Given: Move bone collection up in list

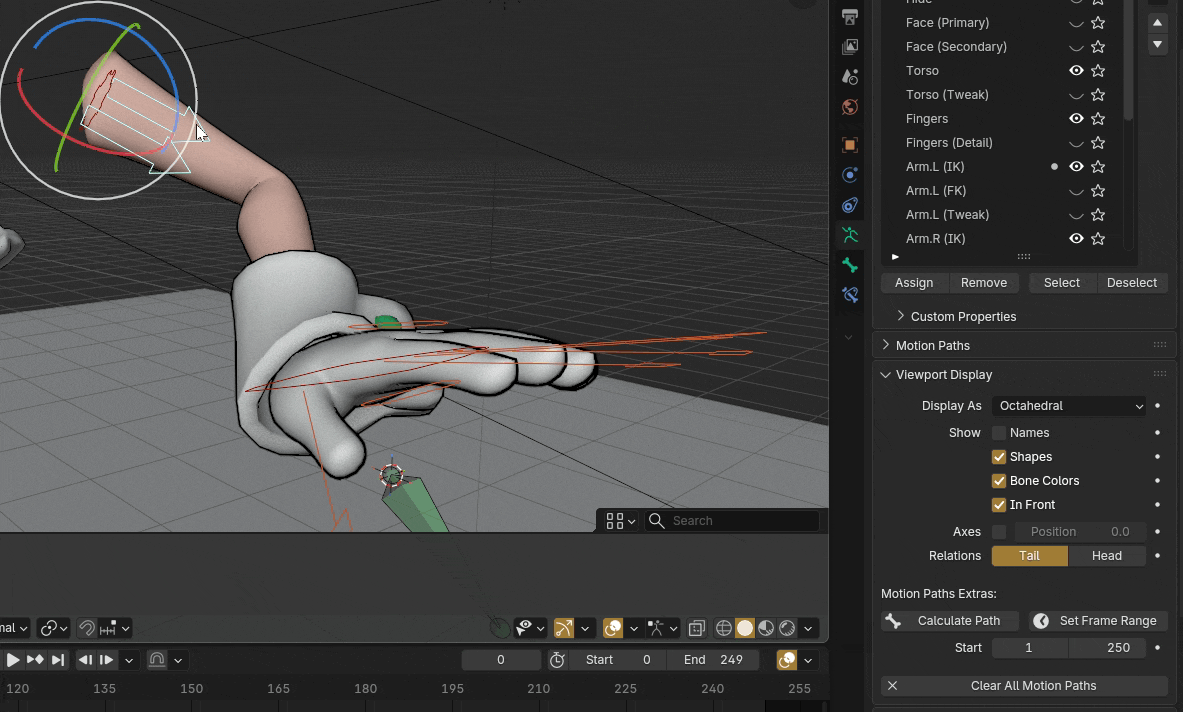Looking at the screenshot, I should tap(1157, 23).
